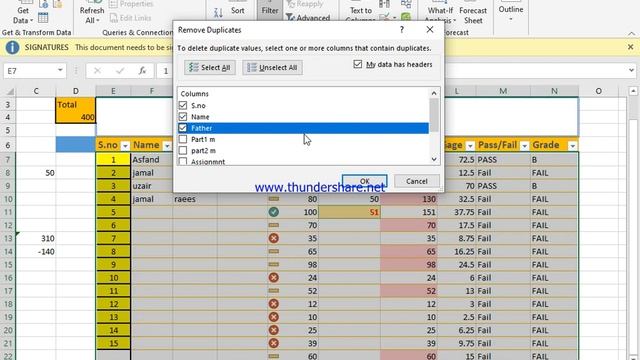This screenshot has height=360, width=640.
Task: Open Grade column filter dropdown
Action: pyautogui.click(x=573, y=146)
